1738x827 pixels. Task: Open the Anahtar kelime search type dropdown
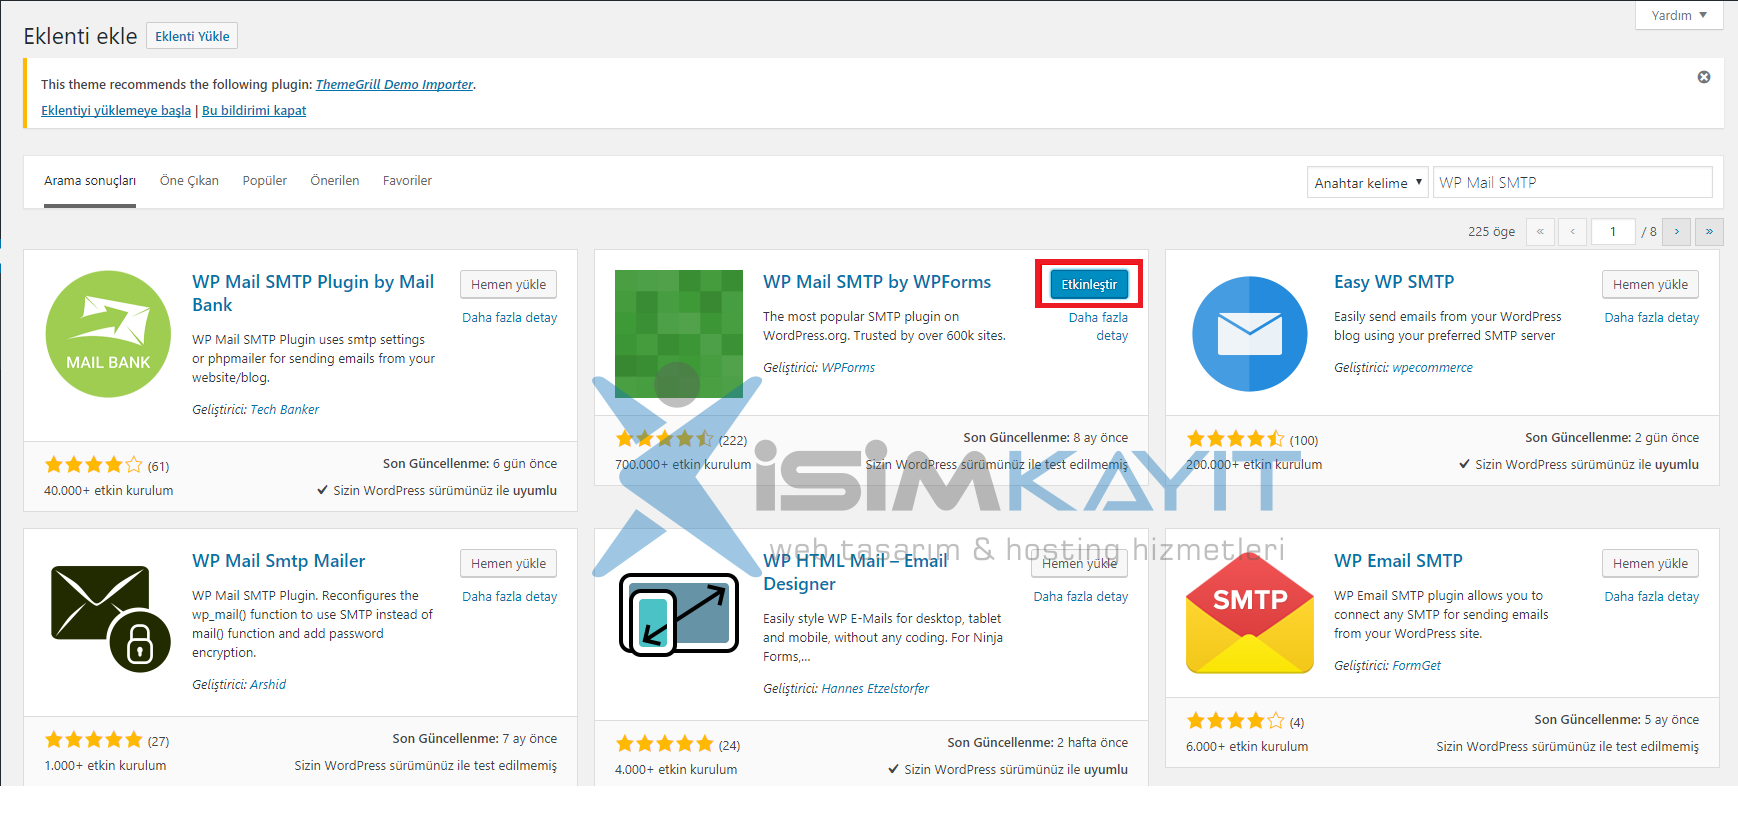1368,182
